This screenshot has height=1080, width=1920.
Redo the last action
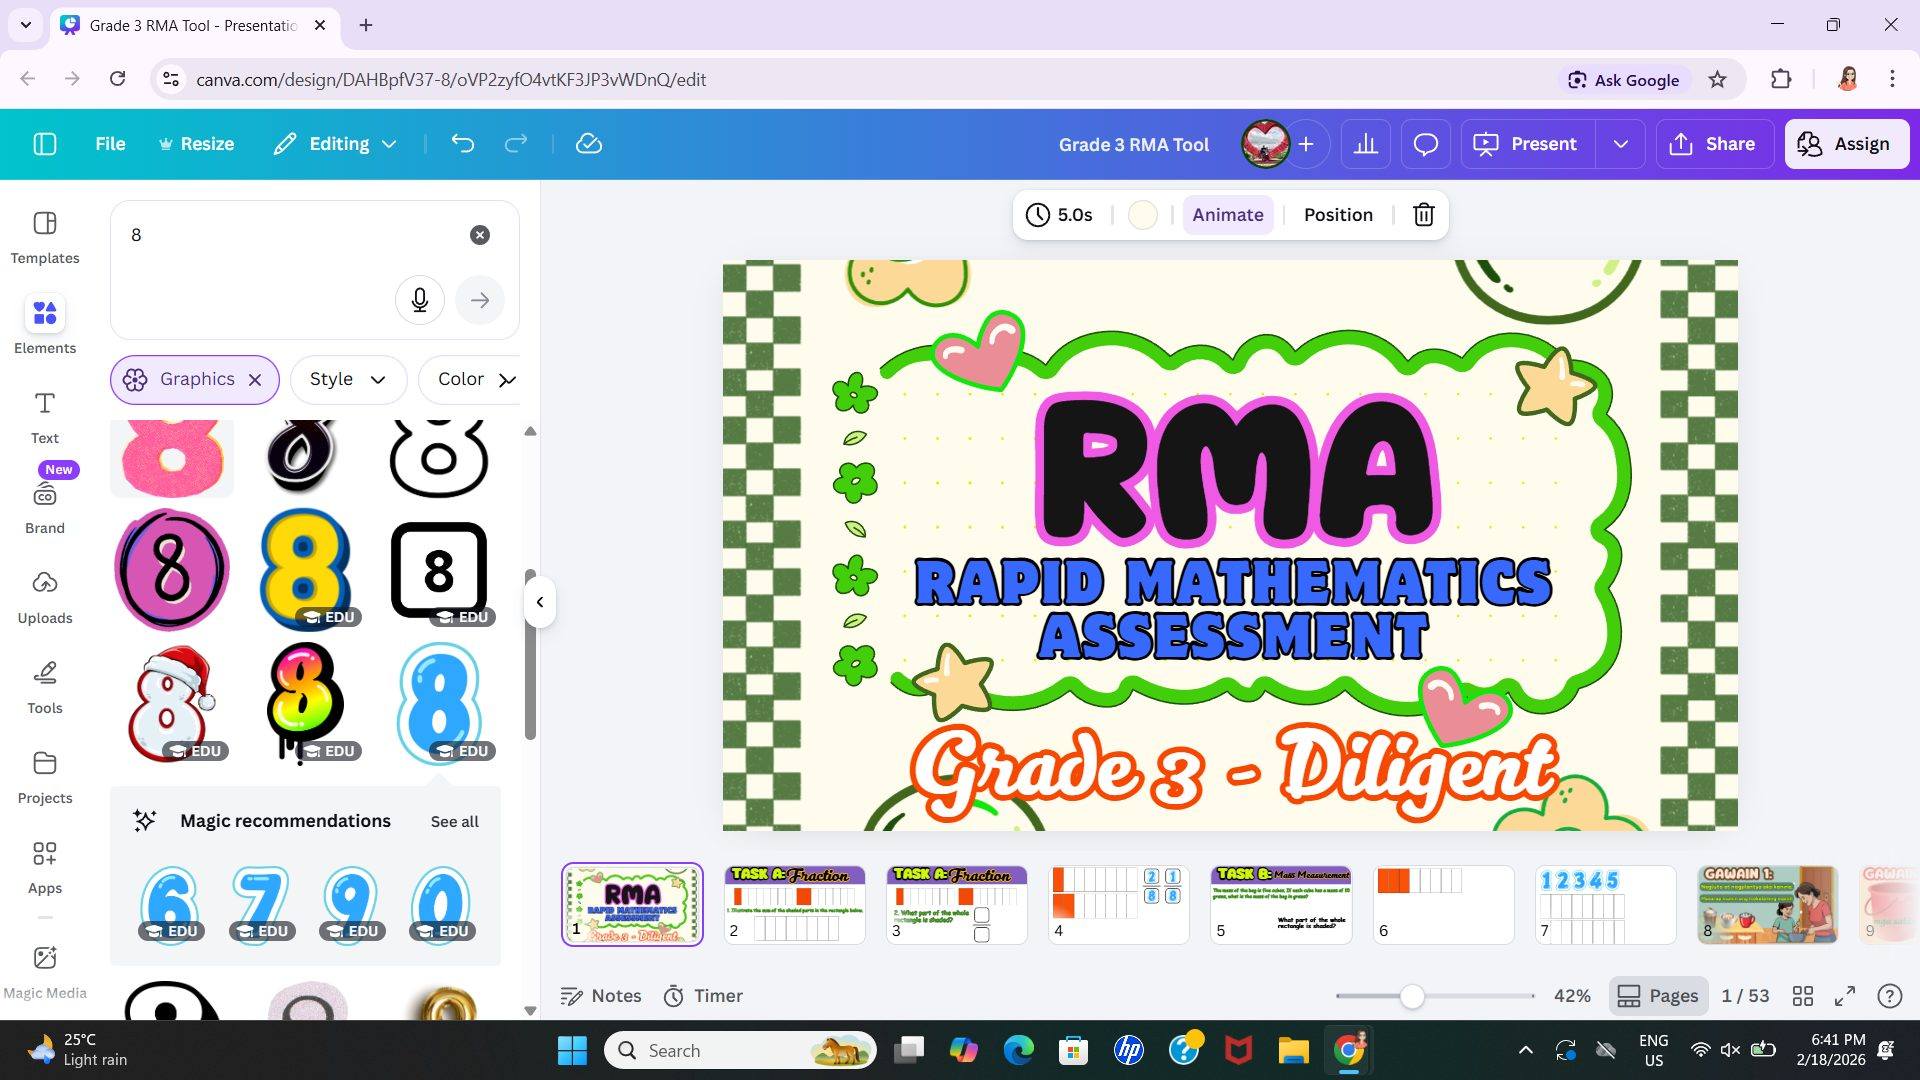click(516, 144)
